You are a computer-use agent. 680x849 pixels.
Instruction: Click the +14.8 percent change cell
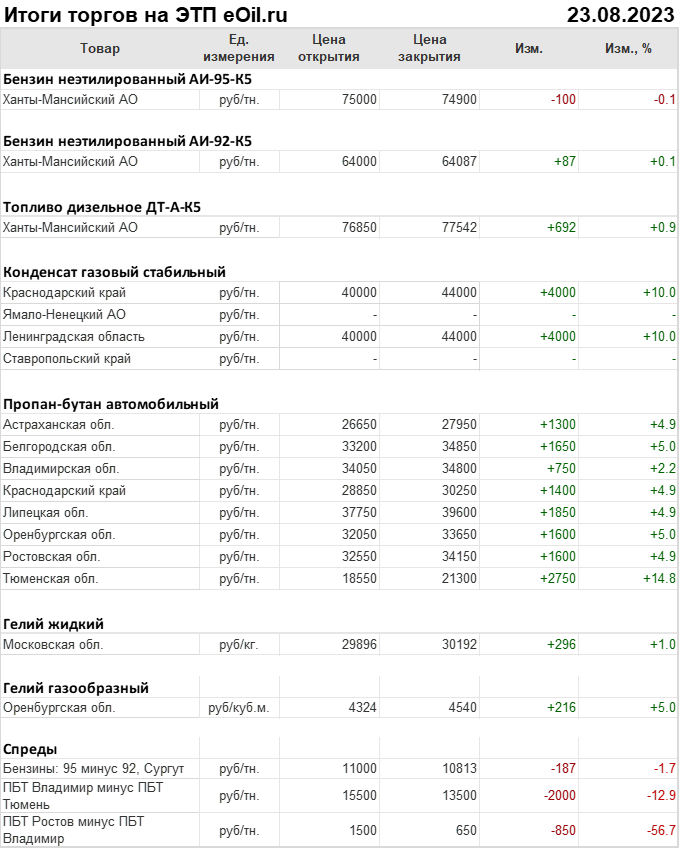pyautogui.click(x=660, y=579)
